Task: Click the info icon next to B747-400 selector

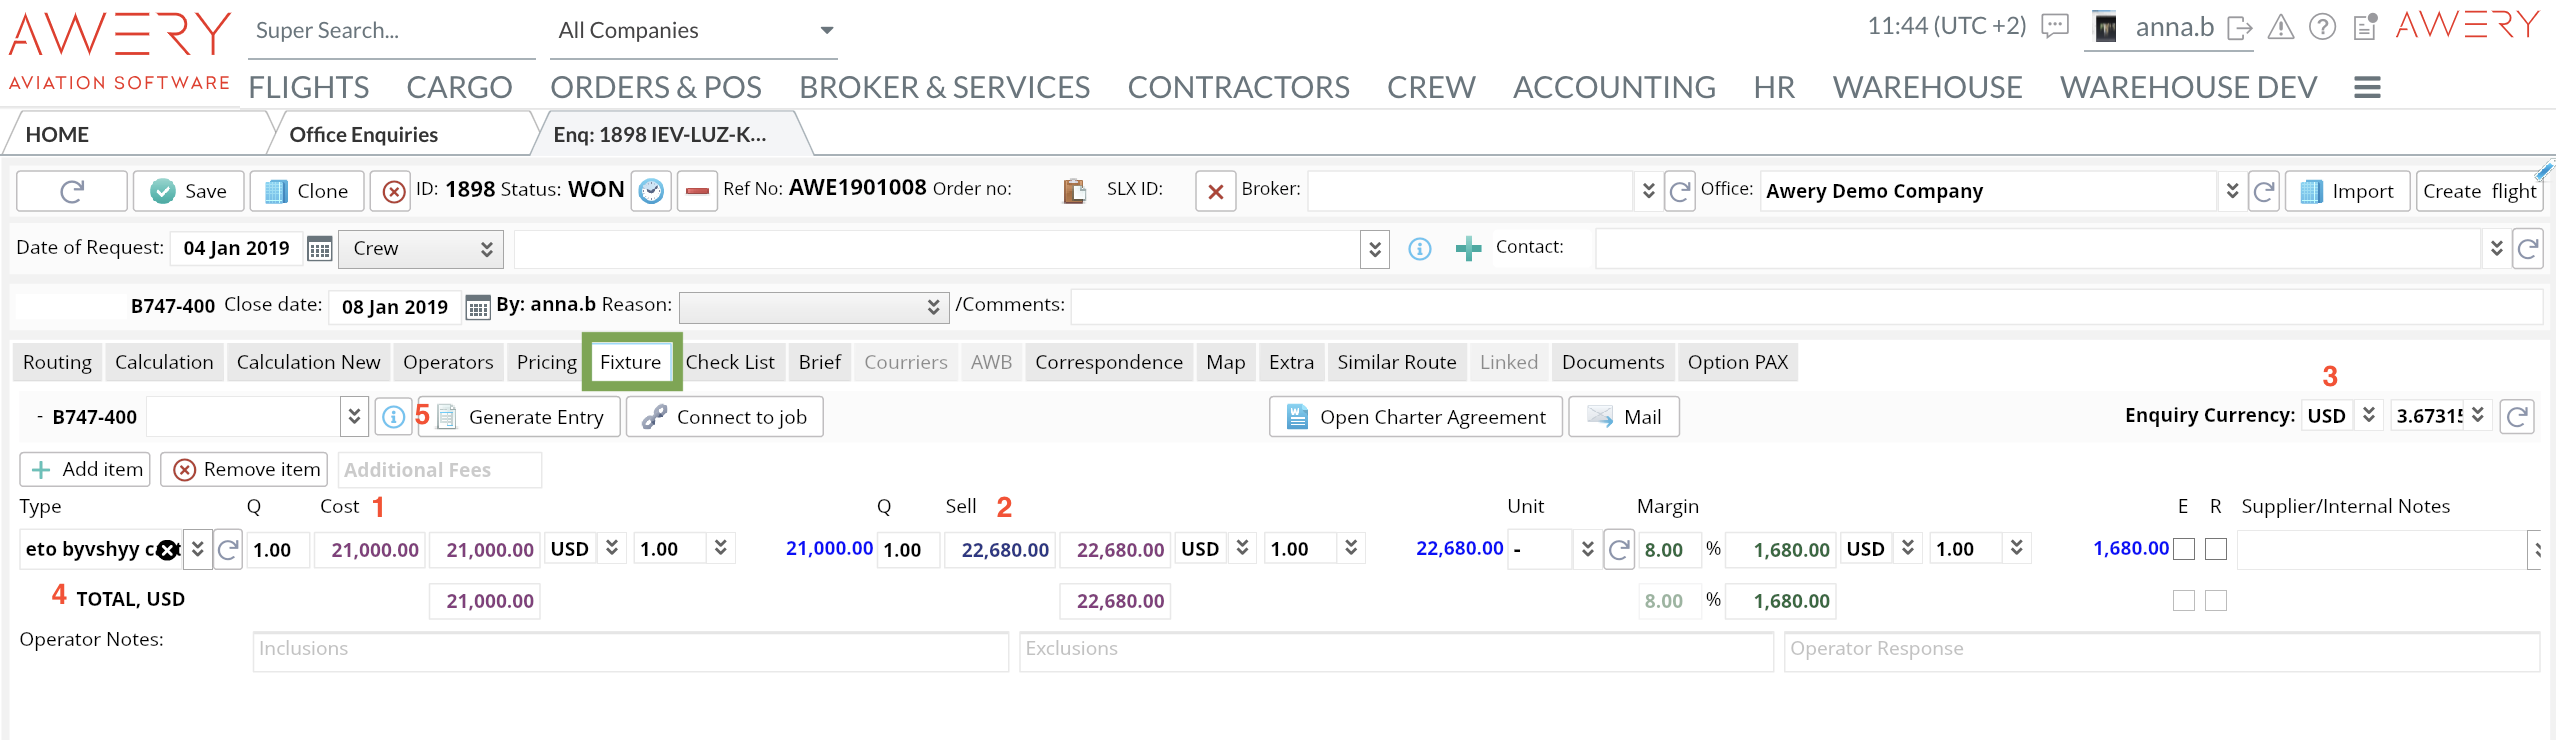Action: pyautogui.click(x=393, y=417)
